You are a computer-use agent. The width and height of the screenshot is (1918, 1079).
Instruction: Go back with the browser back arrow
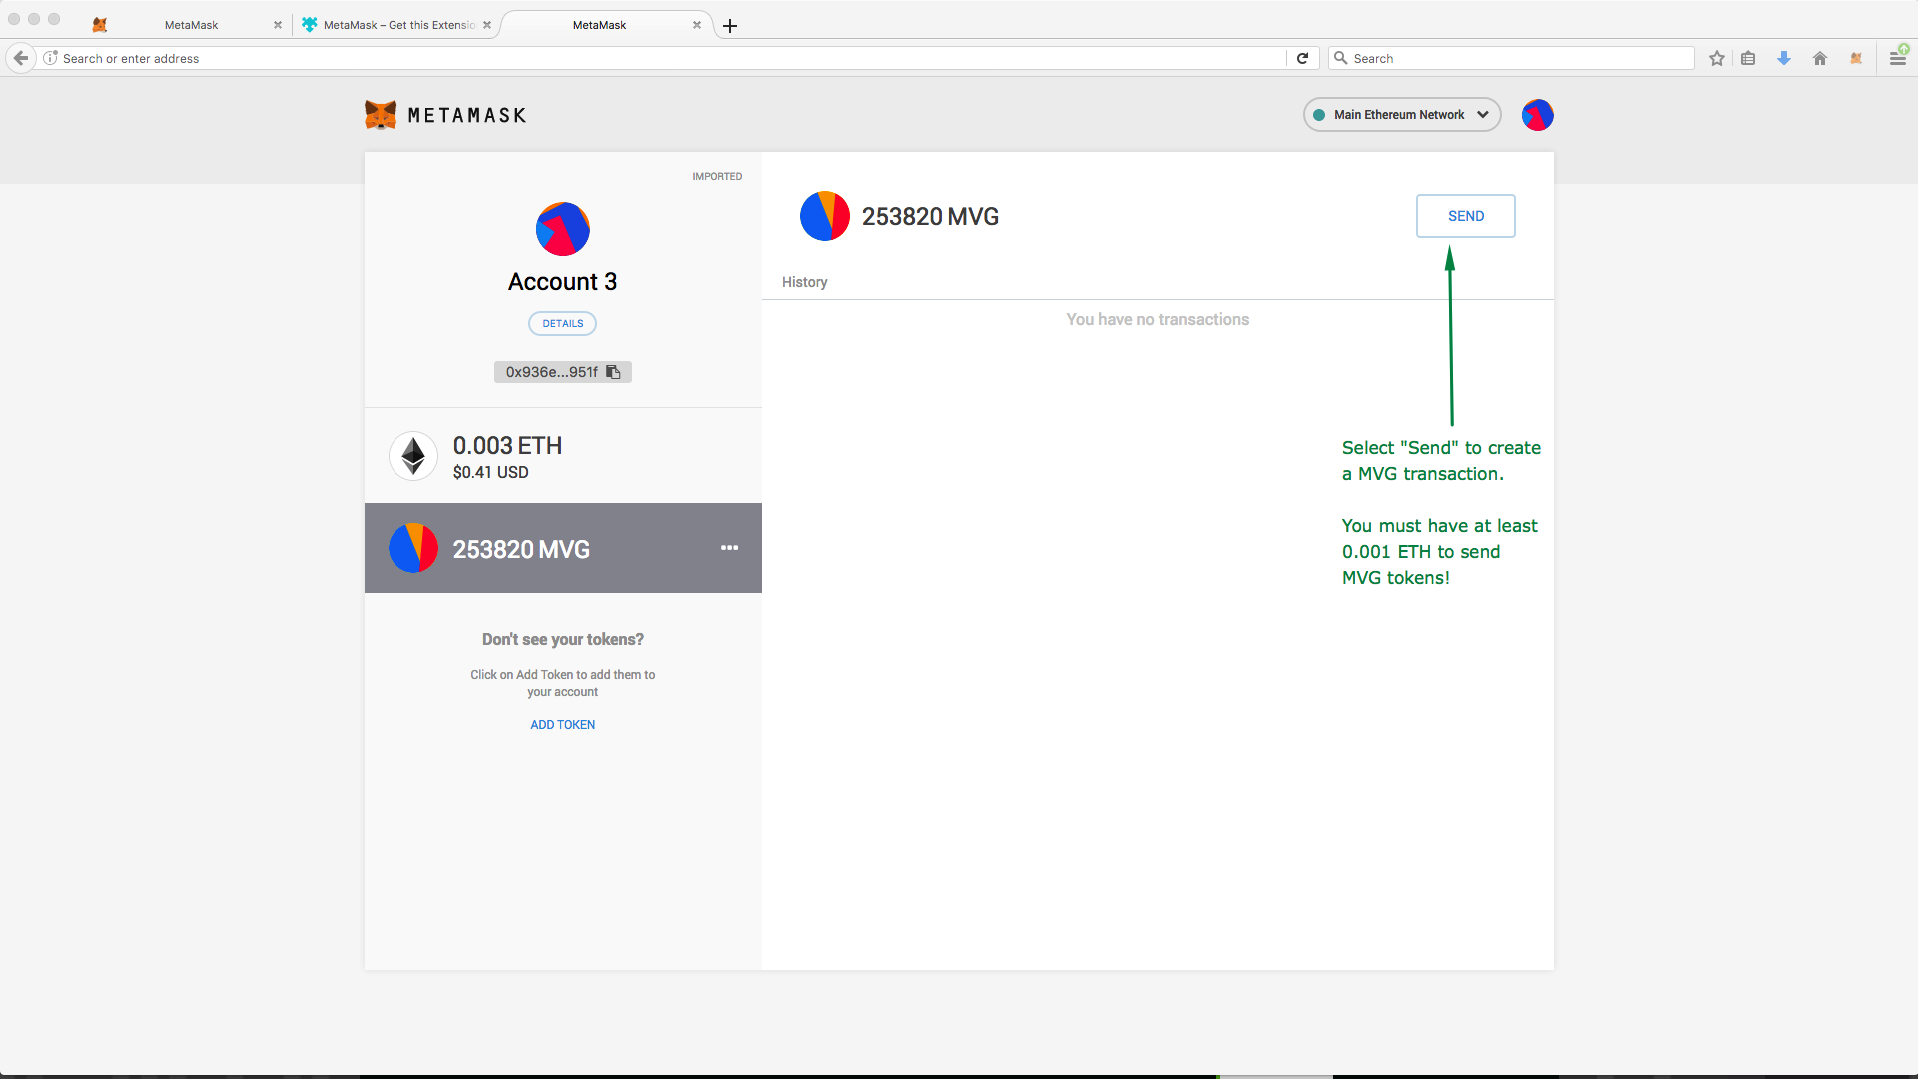[x=21, y=58]
